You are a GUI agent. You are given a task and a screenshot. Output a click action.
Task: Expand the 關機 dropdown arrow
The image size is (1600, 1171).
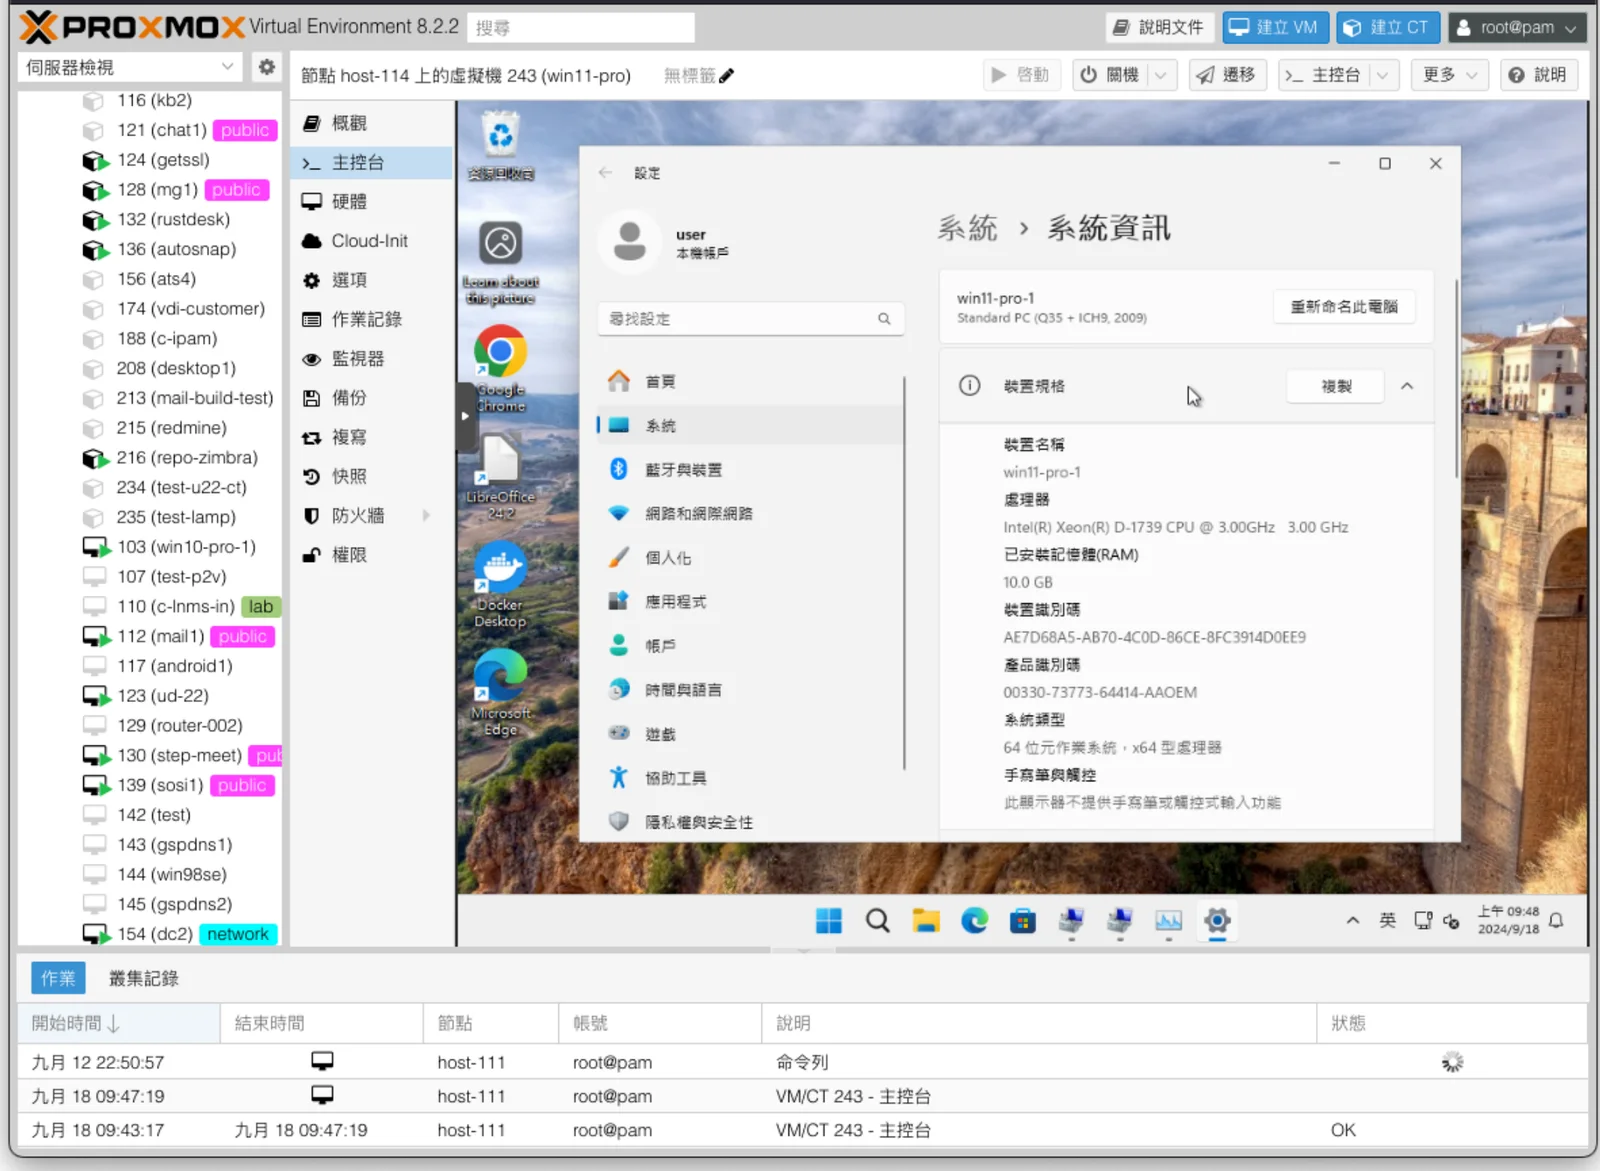1161,75
